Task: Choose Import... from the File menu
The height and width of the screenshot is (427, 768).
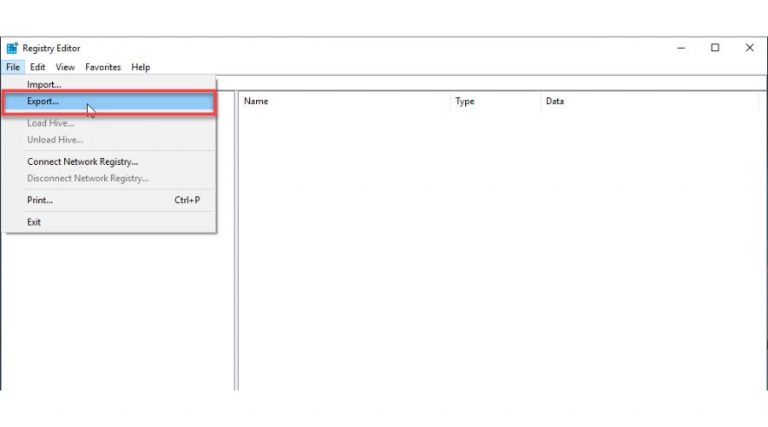Action: click(x=110, y=84)
